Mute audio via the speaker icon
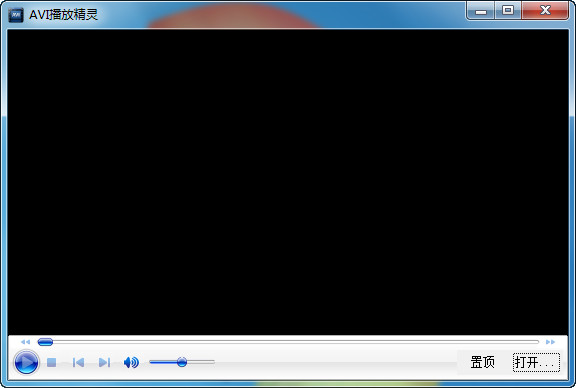 [131, 363]
